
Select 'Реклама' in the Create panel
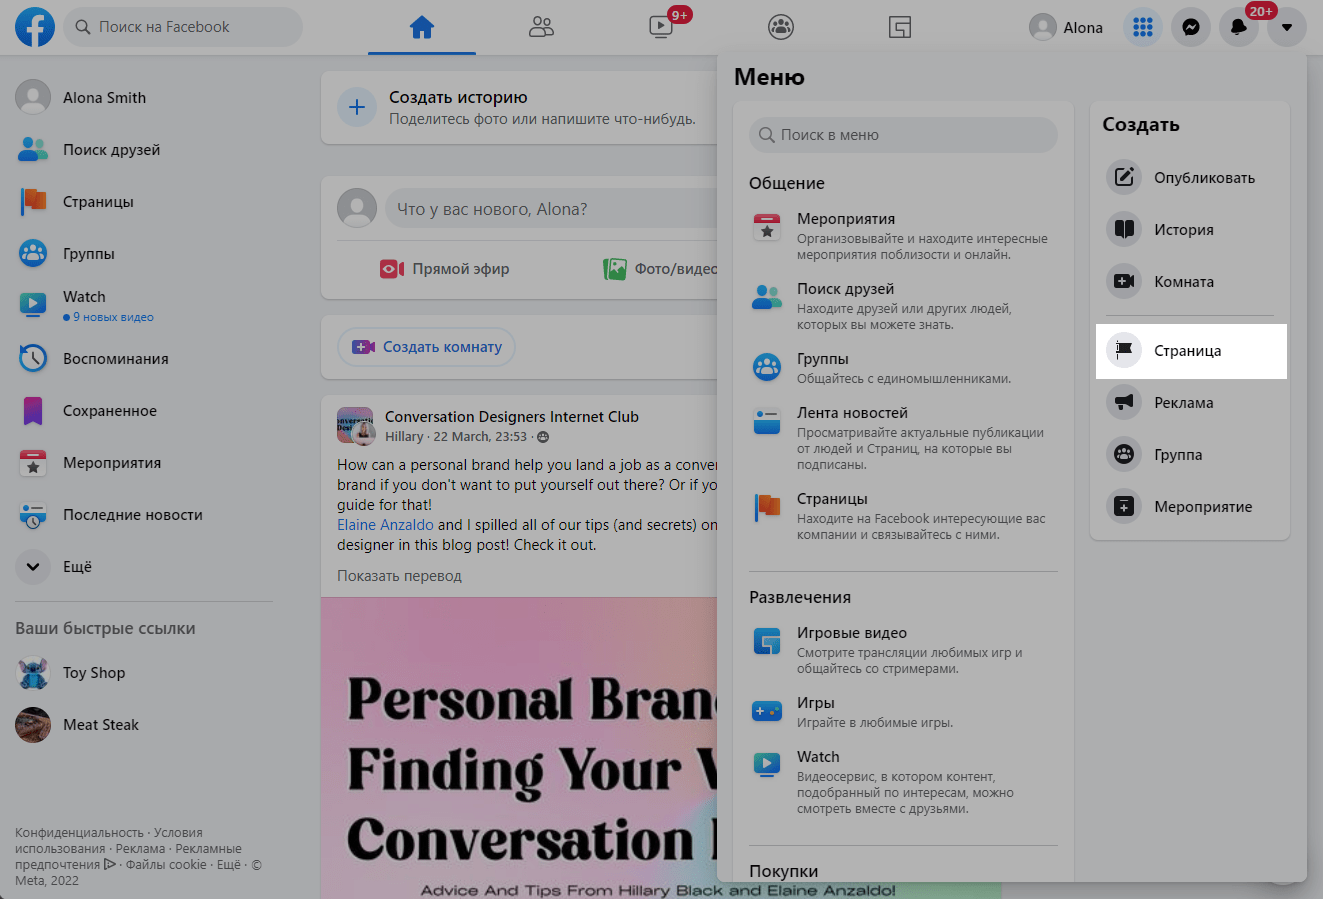[1183, 403]
